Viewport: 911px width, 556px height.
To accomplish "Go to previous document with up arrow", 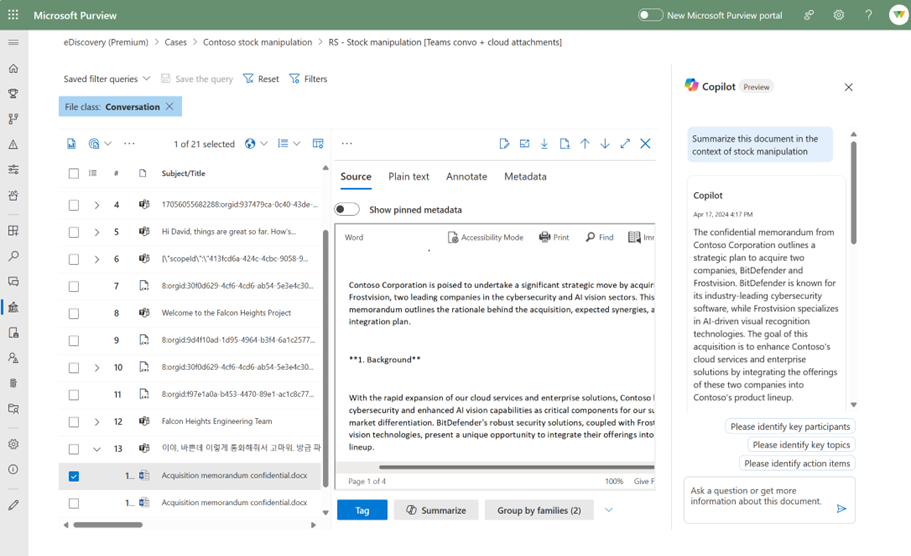I will tap(584, 144).
